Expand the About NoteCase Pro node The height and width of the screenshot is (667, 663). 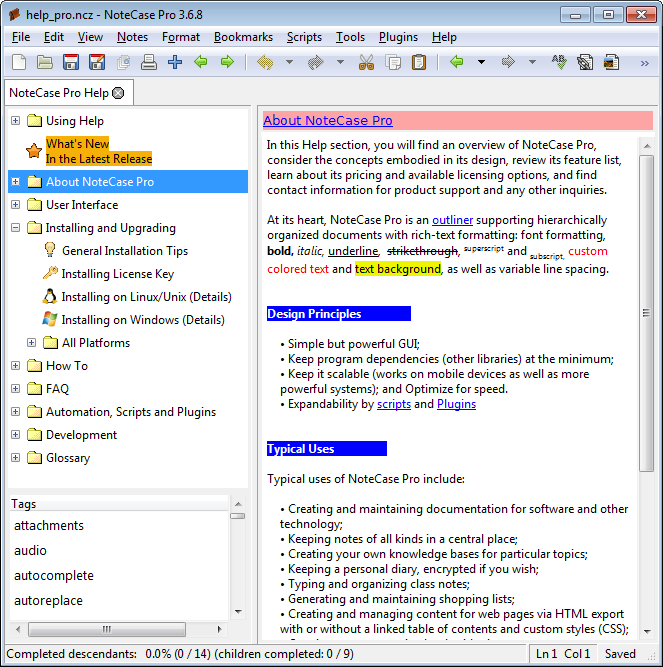(x=15, y=182)
